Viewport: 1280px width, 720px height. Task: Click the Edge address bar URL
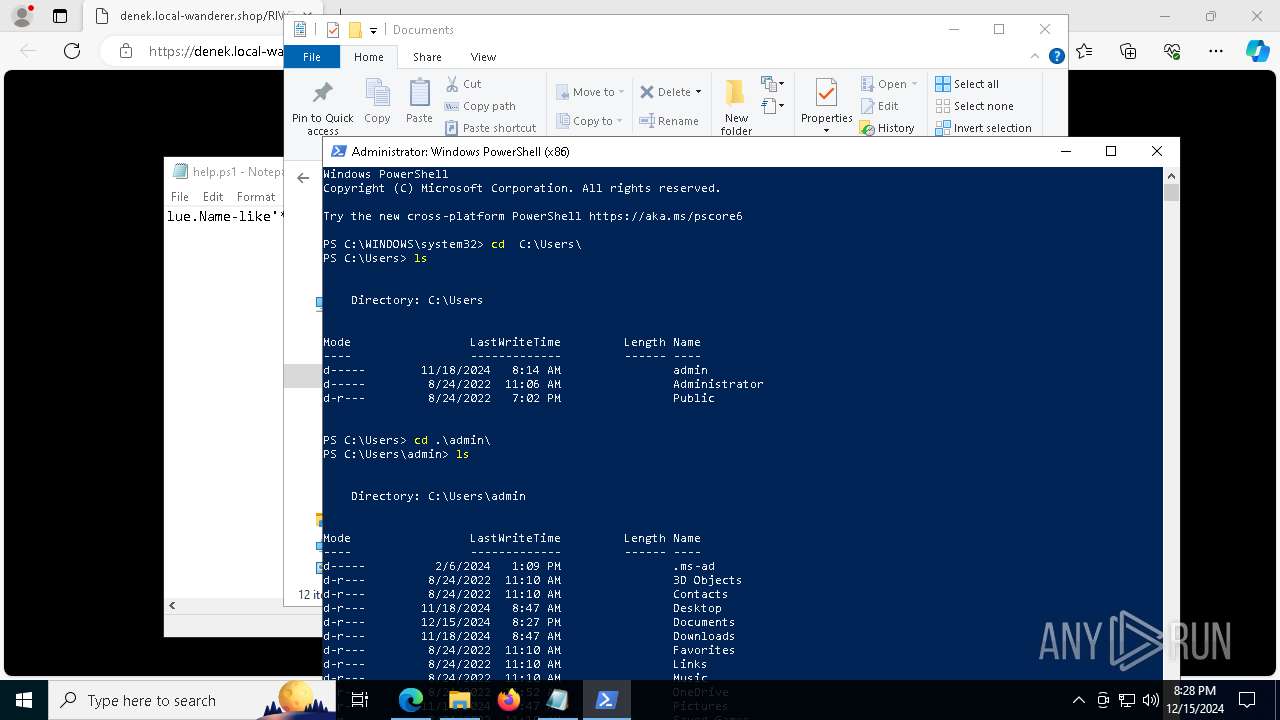(x=216, y=51)
